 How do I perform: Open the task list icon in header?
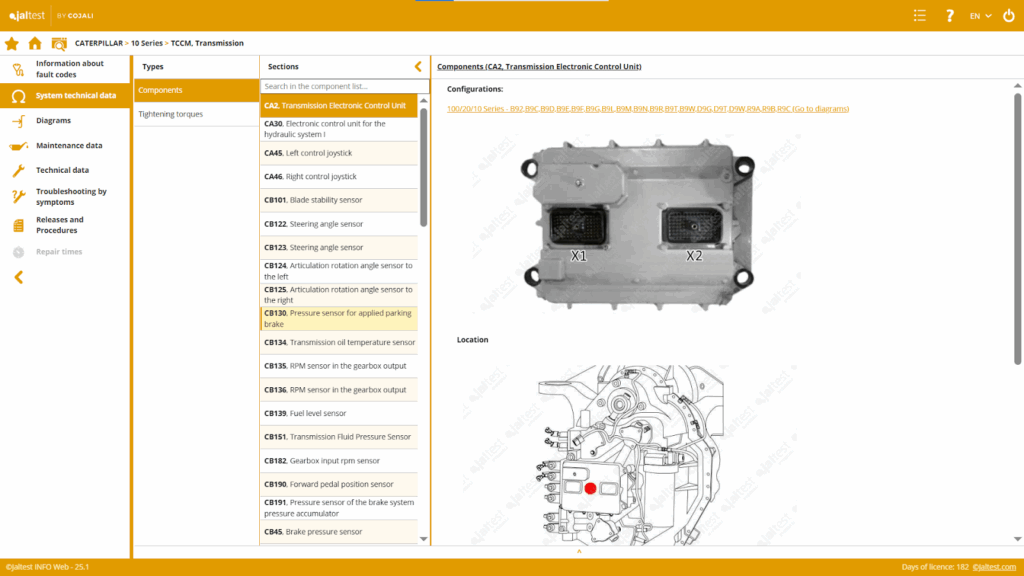[920, 15]
